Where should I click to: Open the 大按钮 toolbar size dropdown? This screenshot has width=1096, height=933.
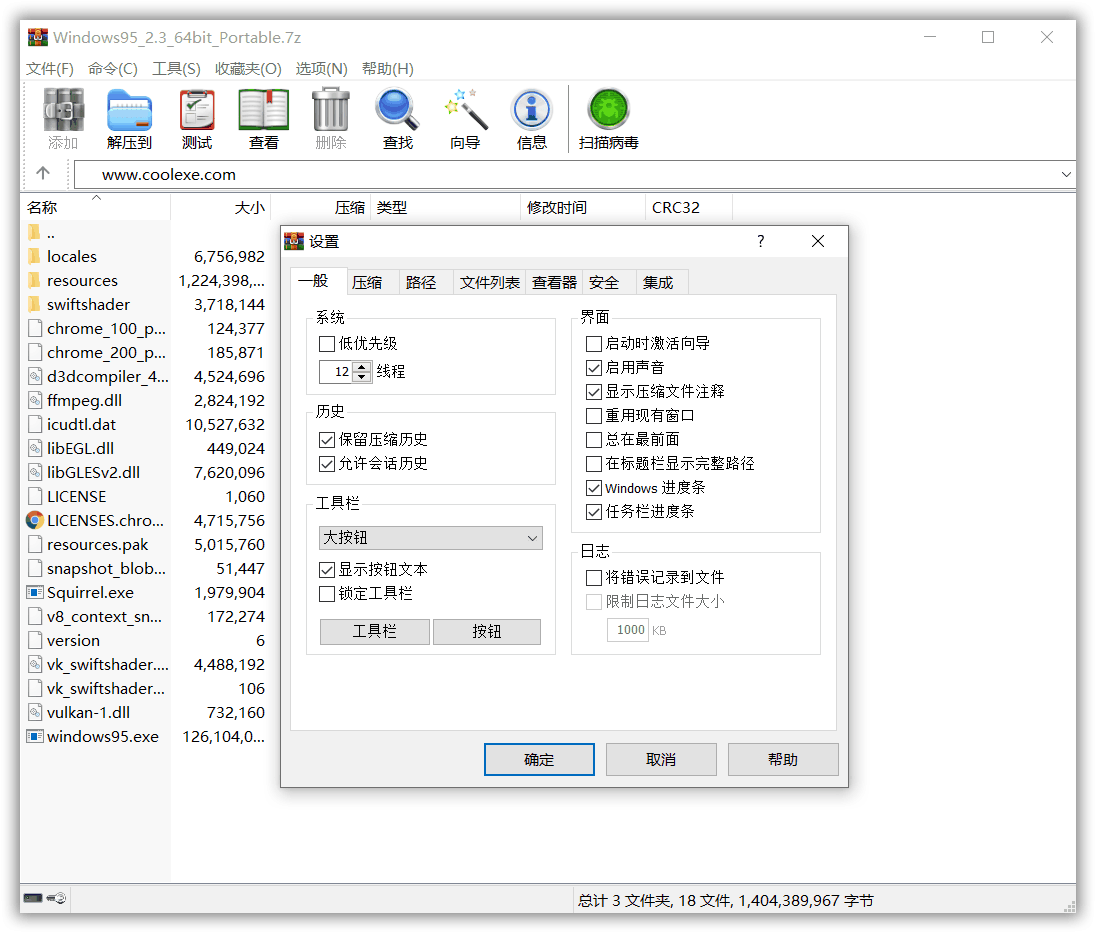[x=430, y=537]
